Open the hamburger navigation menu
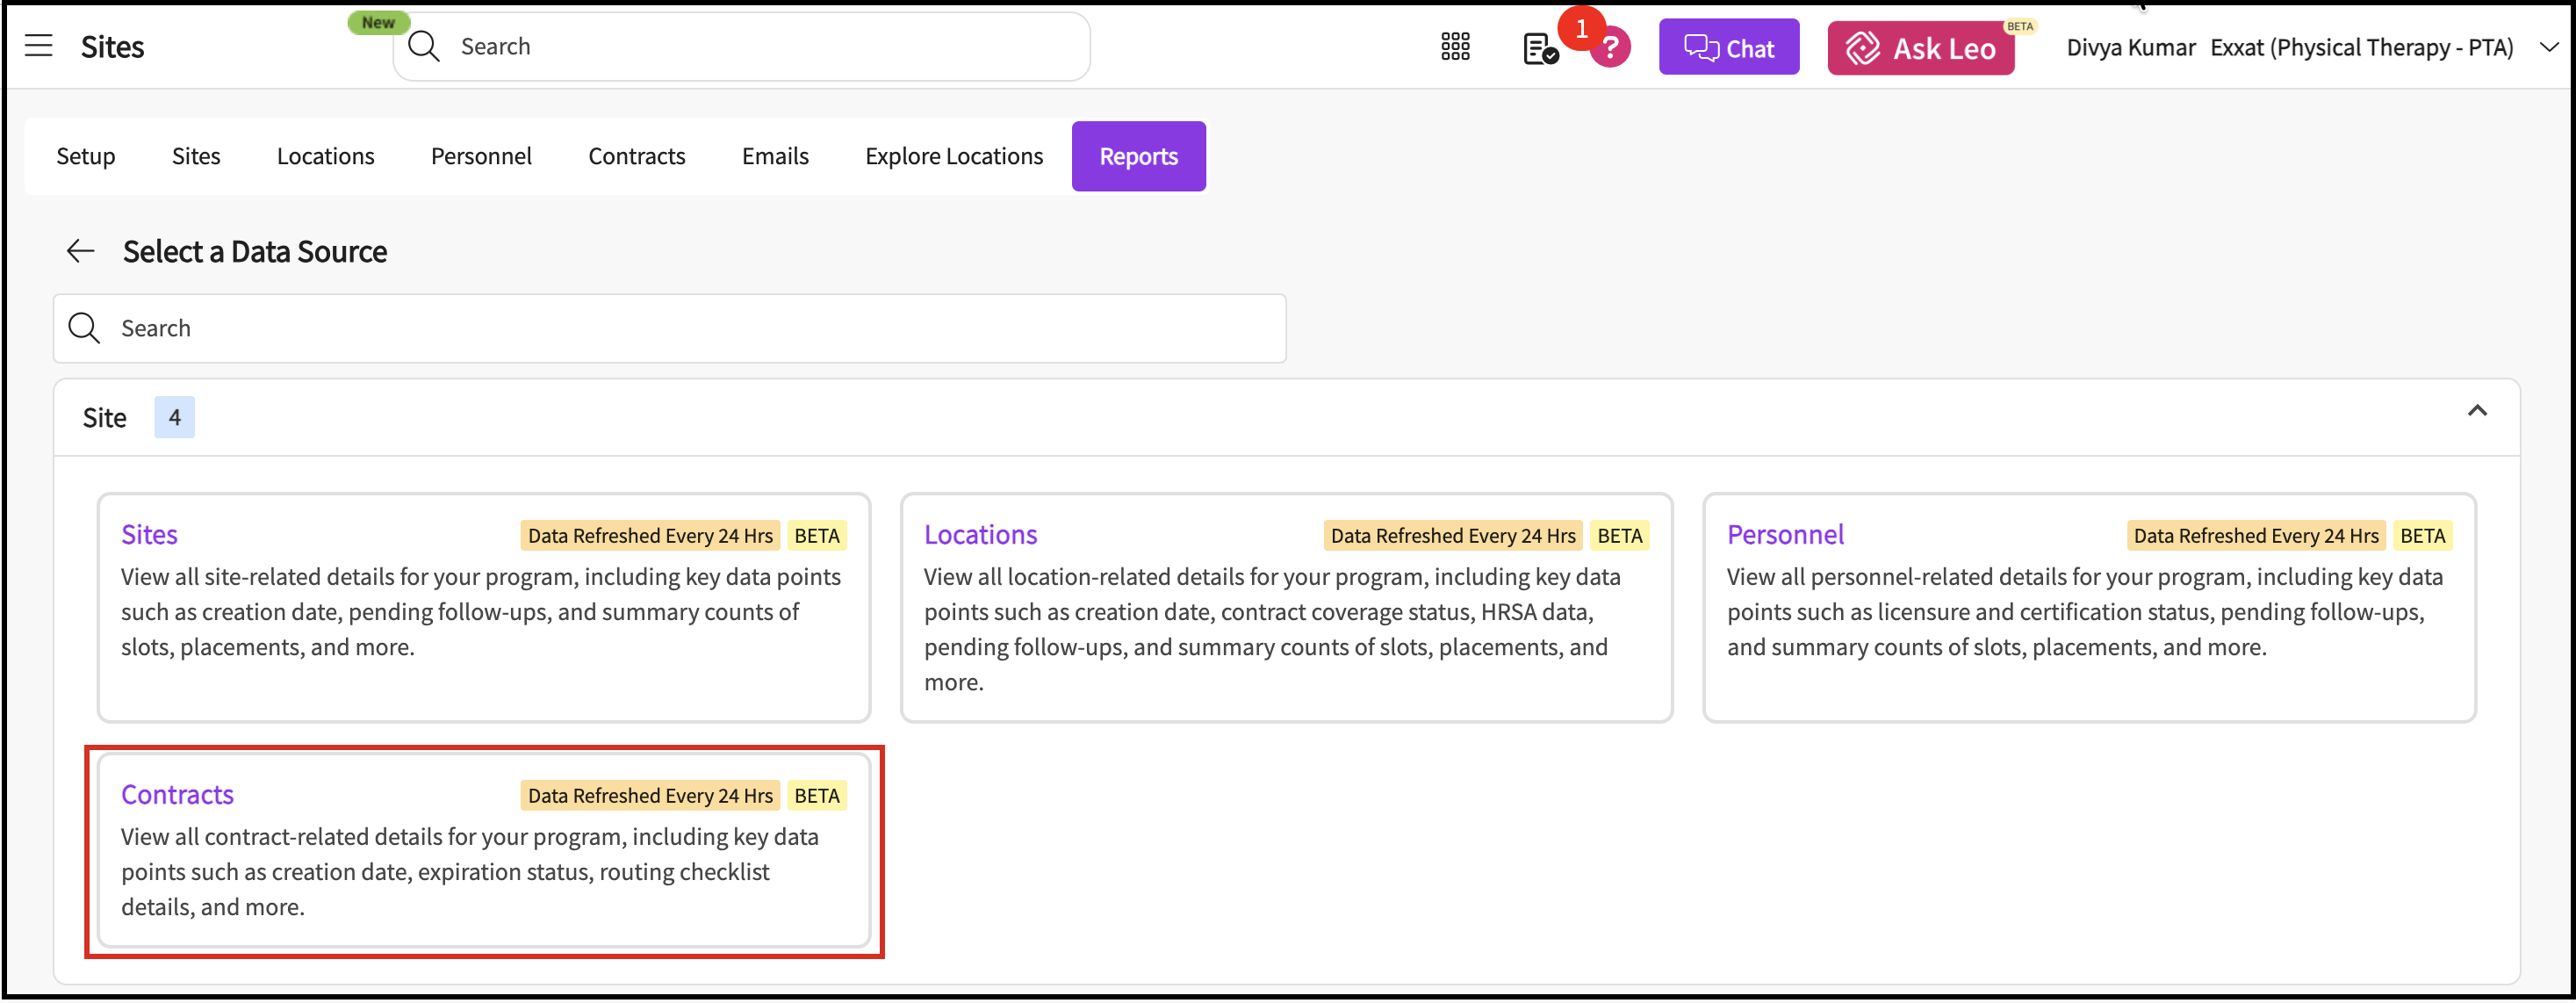Image resolution: width=2576 pixels, height=1003 pixels. 38,46
